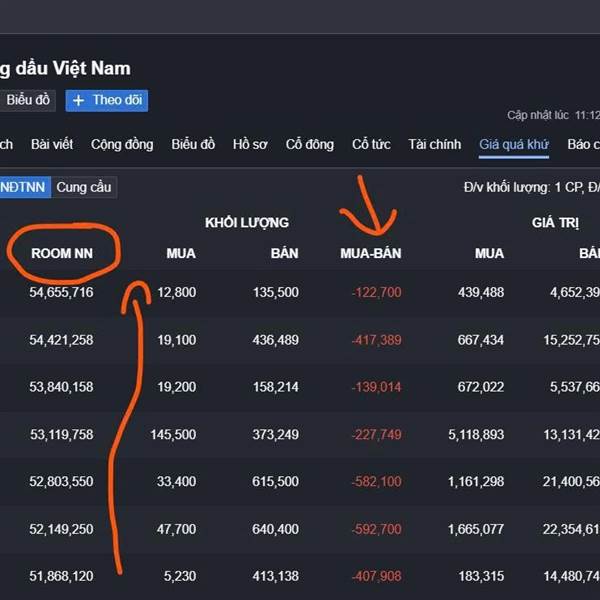Go to the Hồ sơ tab
600x600 pixels.
250,144
